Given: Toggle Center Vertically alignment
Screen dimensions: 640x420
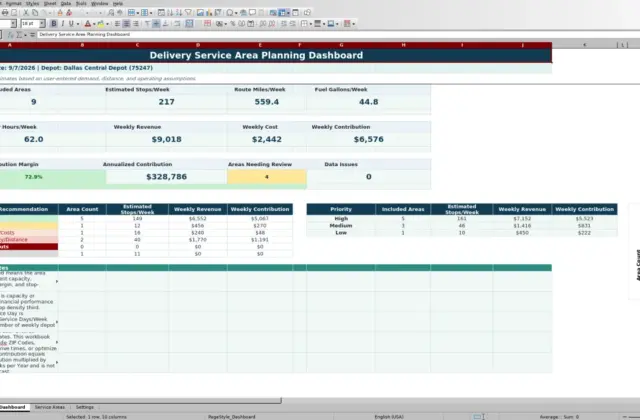Looking at the screenshot, I should coord(156,24).
